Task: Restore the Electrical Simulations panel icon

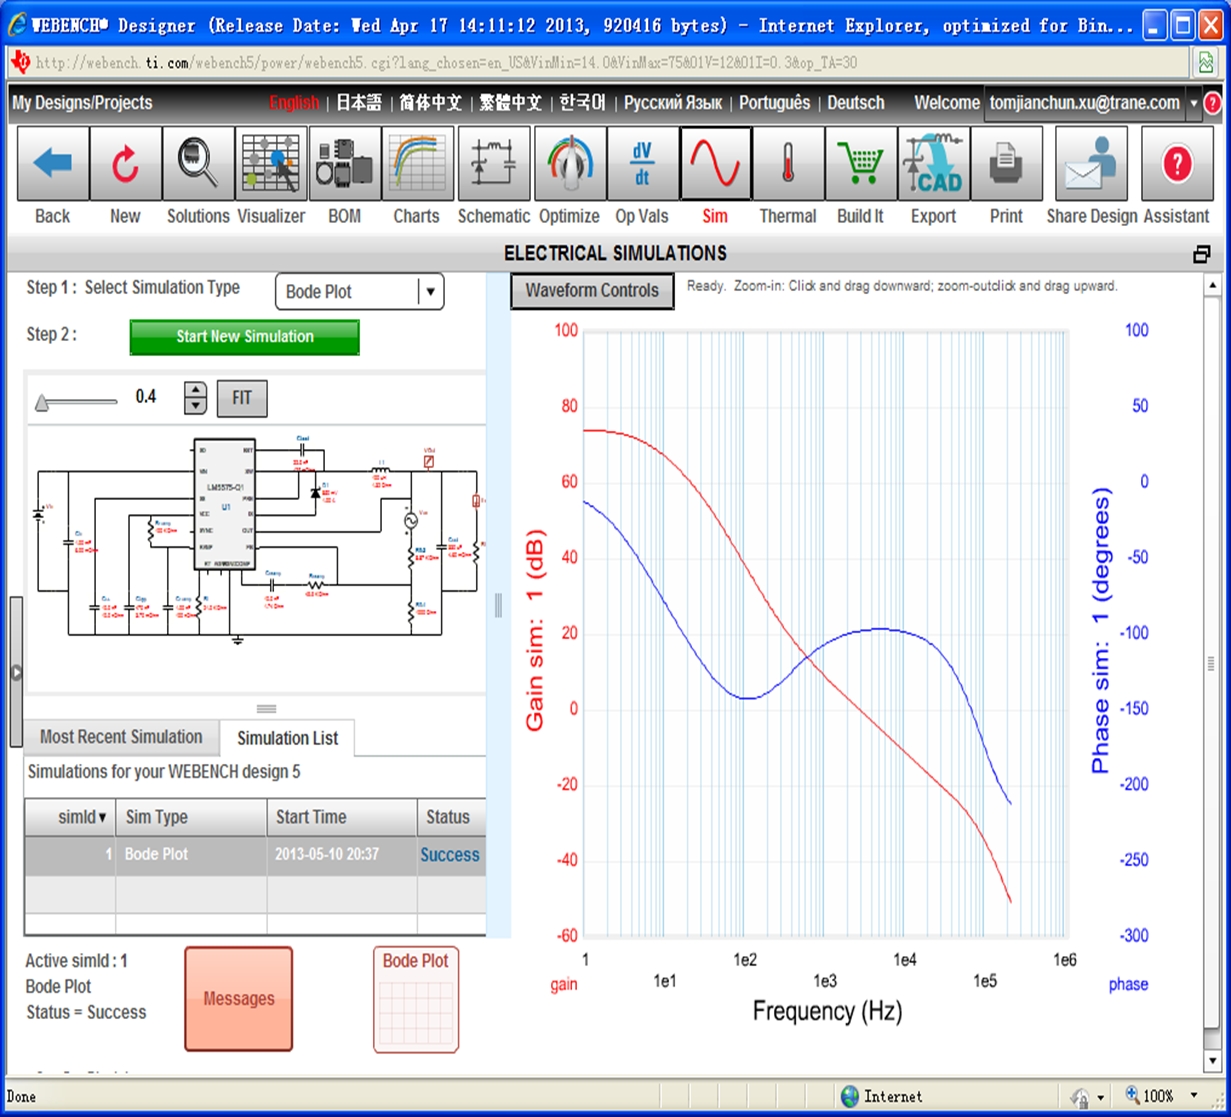Action: [x=1202, y=254]
